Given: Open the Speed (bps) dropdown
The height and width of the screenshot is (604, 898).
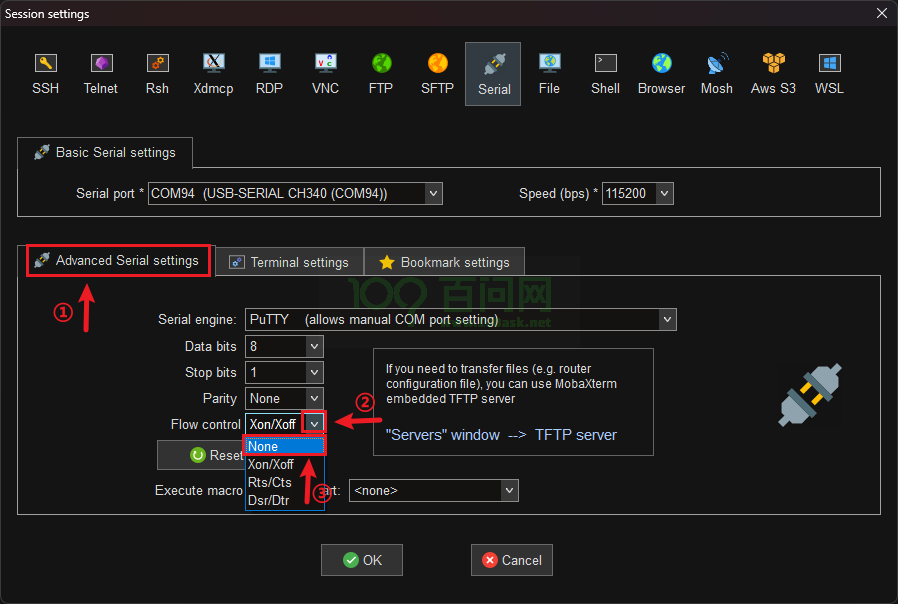Looking at the screenshot, I should tap(664, 193).
